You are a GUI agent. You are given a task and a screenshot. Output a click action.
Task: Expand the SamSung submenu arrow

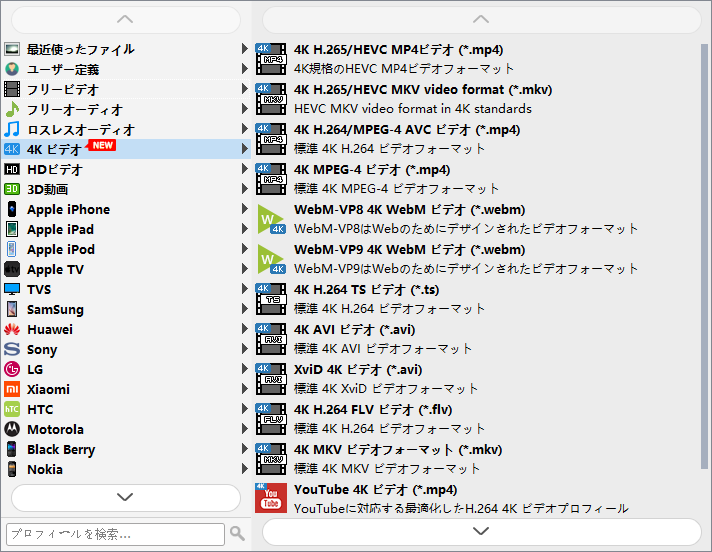[x=244, y=309]
